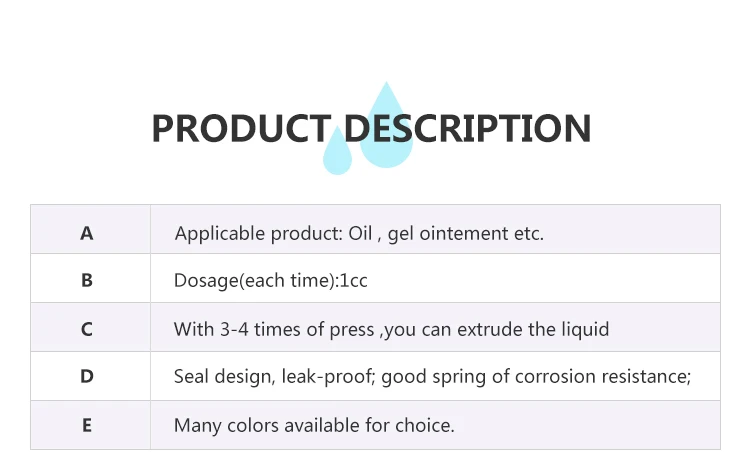This screenshot has width=750, height=475.
Task: Click the small blue water drop icon
Action: [x=337, y=150]
